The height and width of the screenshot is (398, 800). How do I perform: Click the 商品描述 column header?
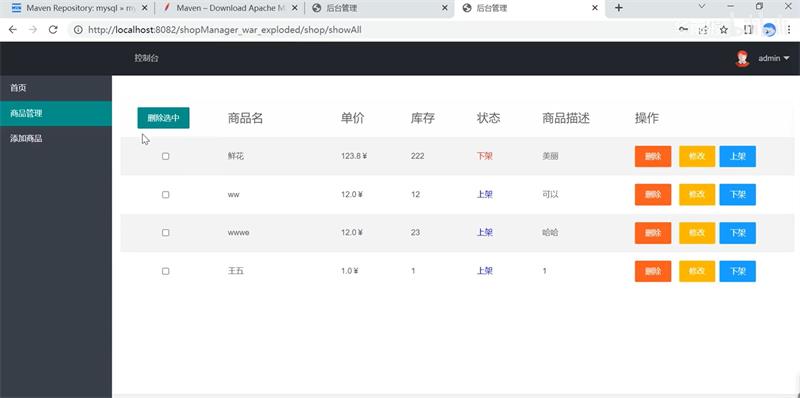coord(566,118)
